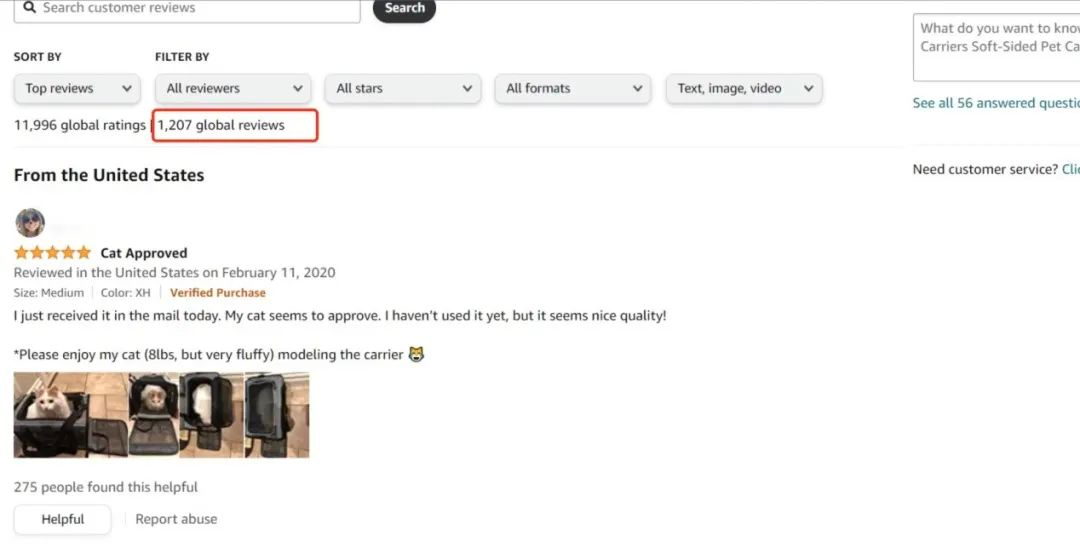
Task: Click the reviewer's profile avatar
Action: [x=30, y=223]
